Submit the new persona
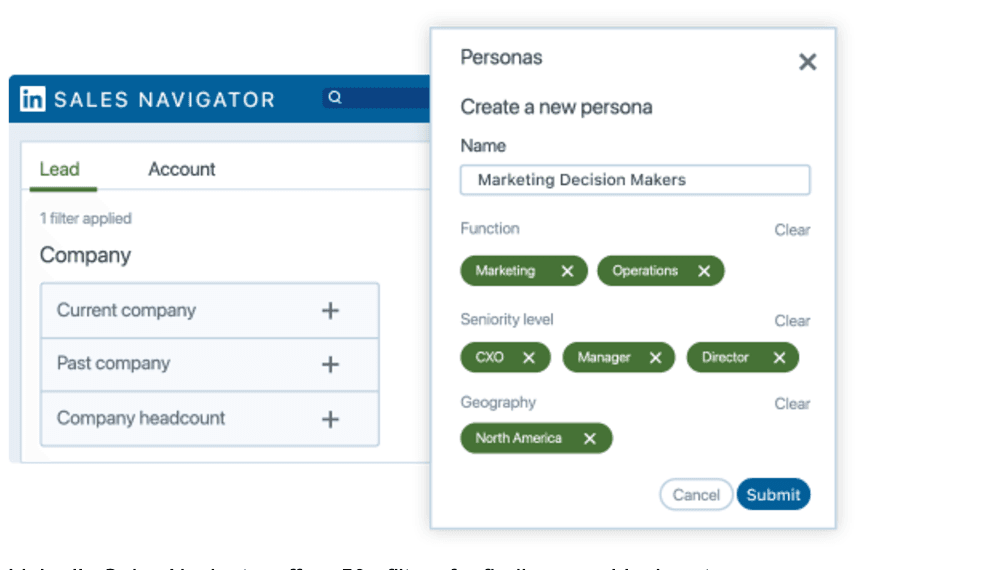1000x570 pixels. click(773, 495)
